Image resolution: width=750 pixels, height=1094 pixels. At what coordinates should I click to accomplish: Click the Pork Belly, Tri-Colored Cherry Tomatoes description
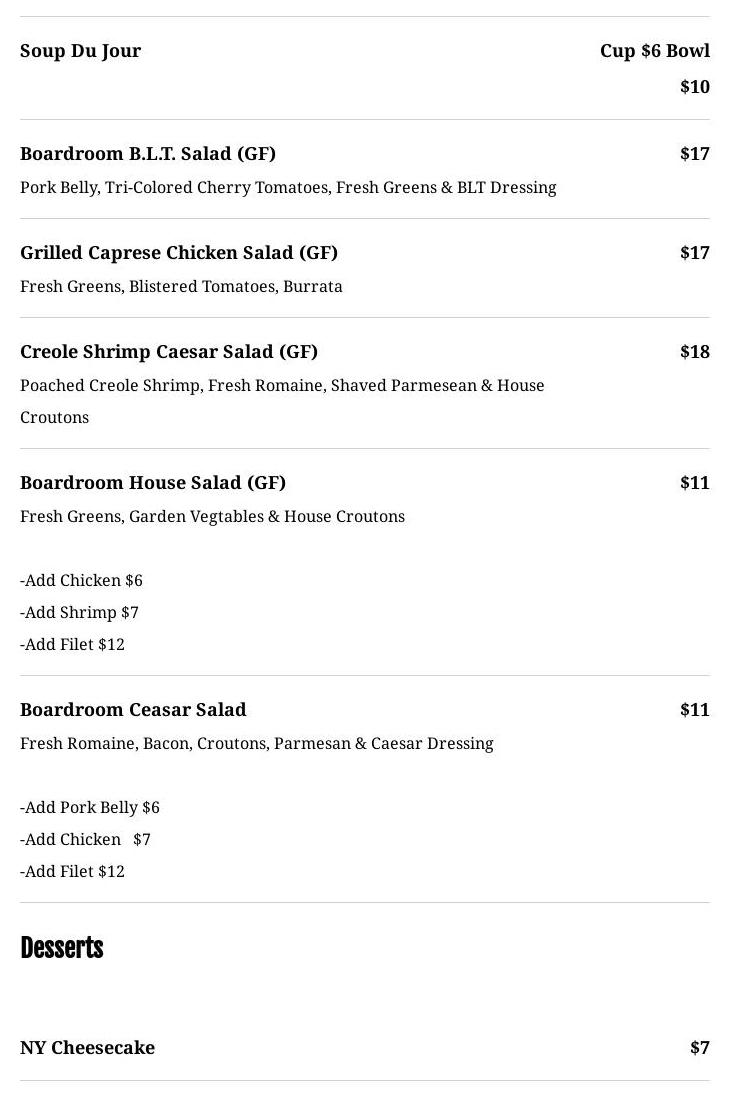pos(288,188)
